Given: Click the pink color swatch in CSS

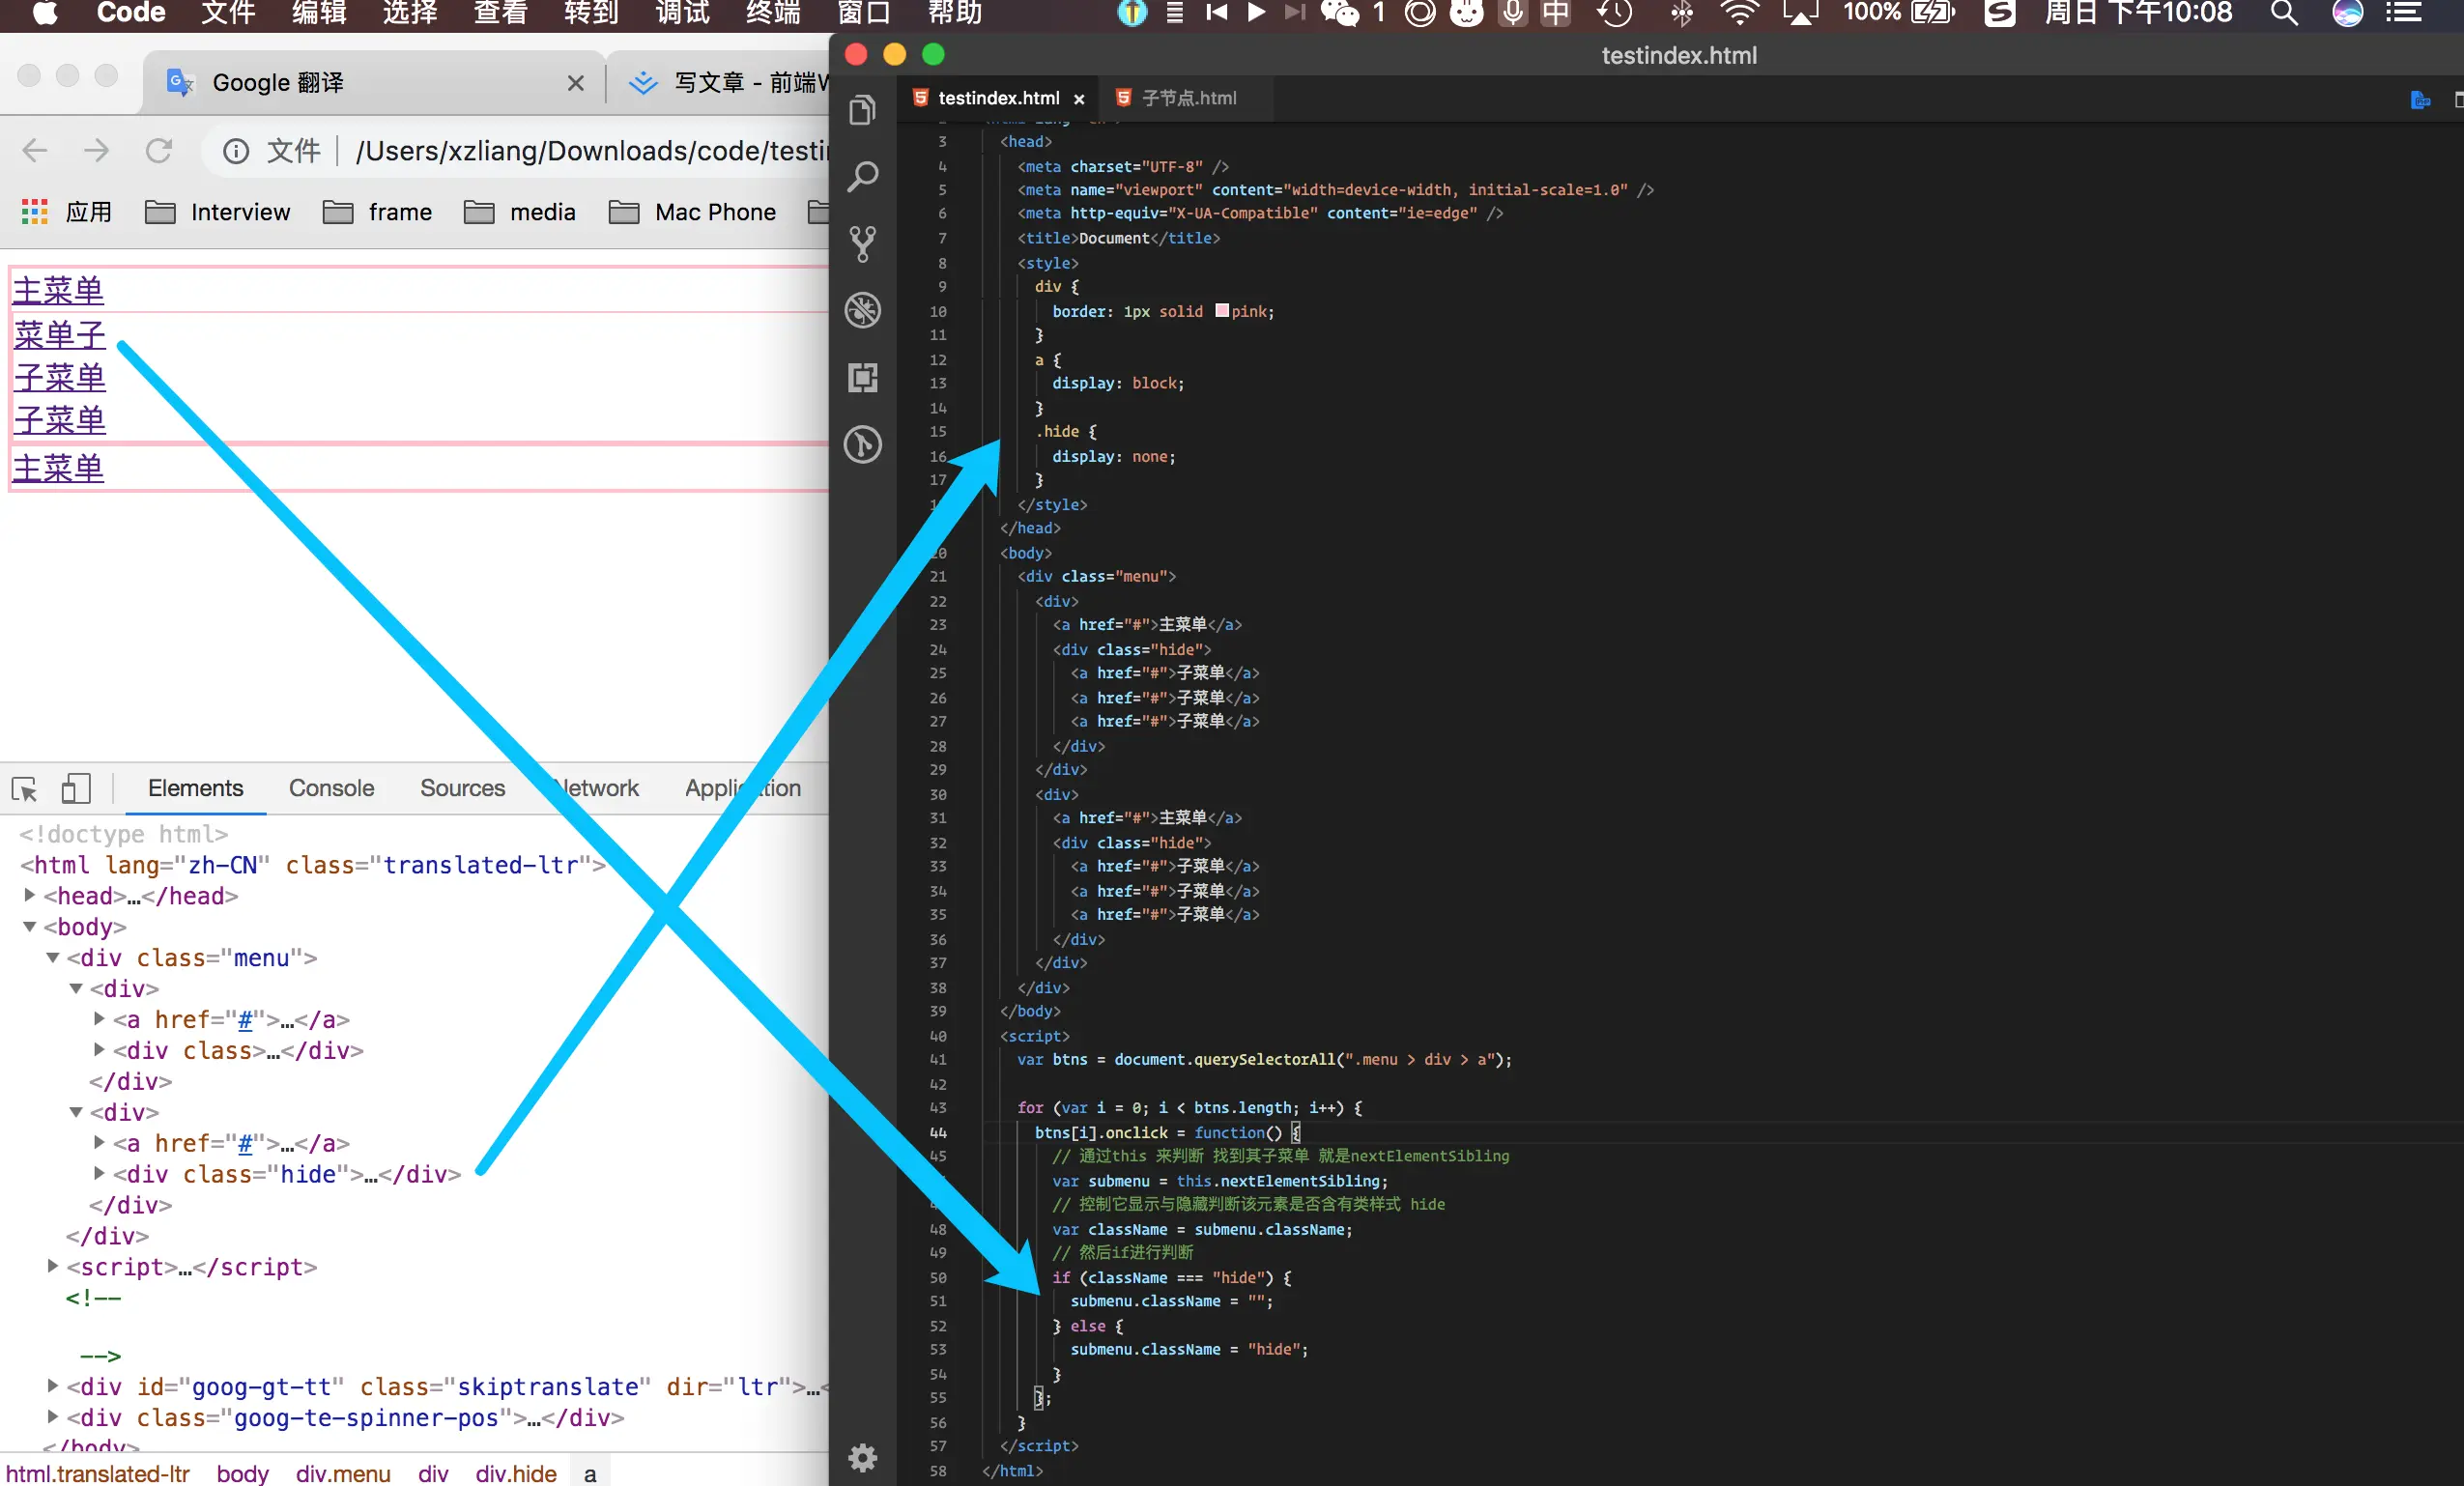Looking at the screenshot, I should pos(1221,311).
